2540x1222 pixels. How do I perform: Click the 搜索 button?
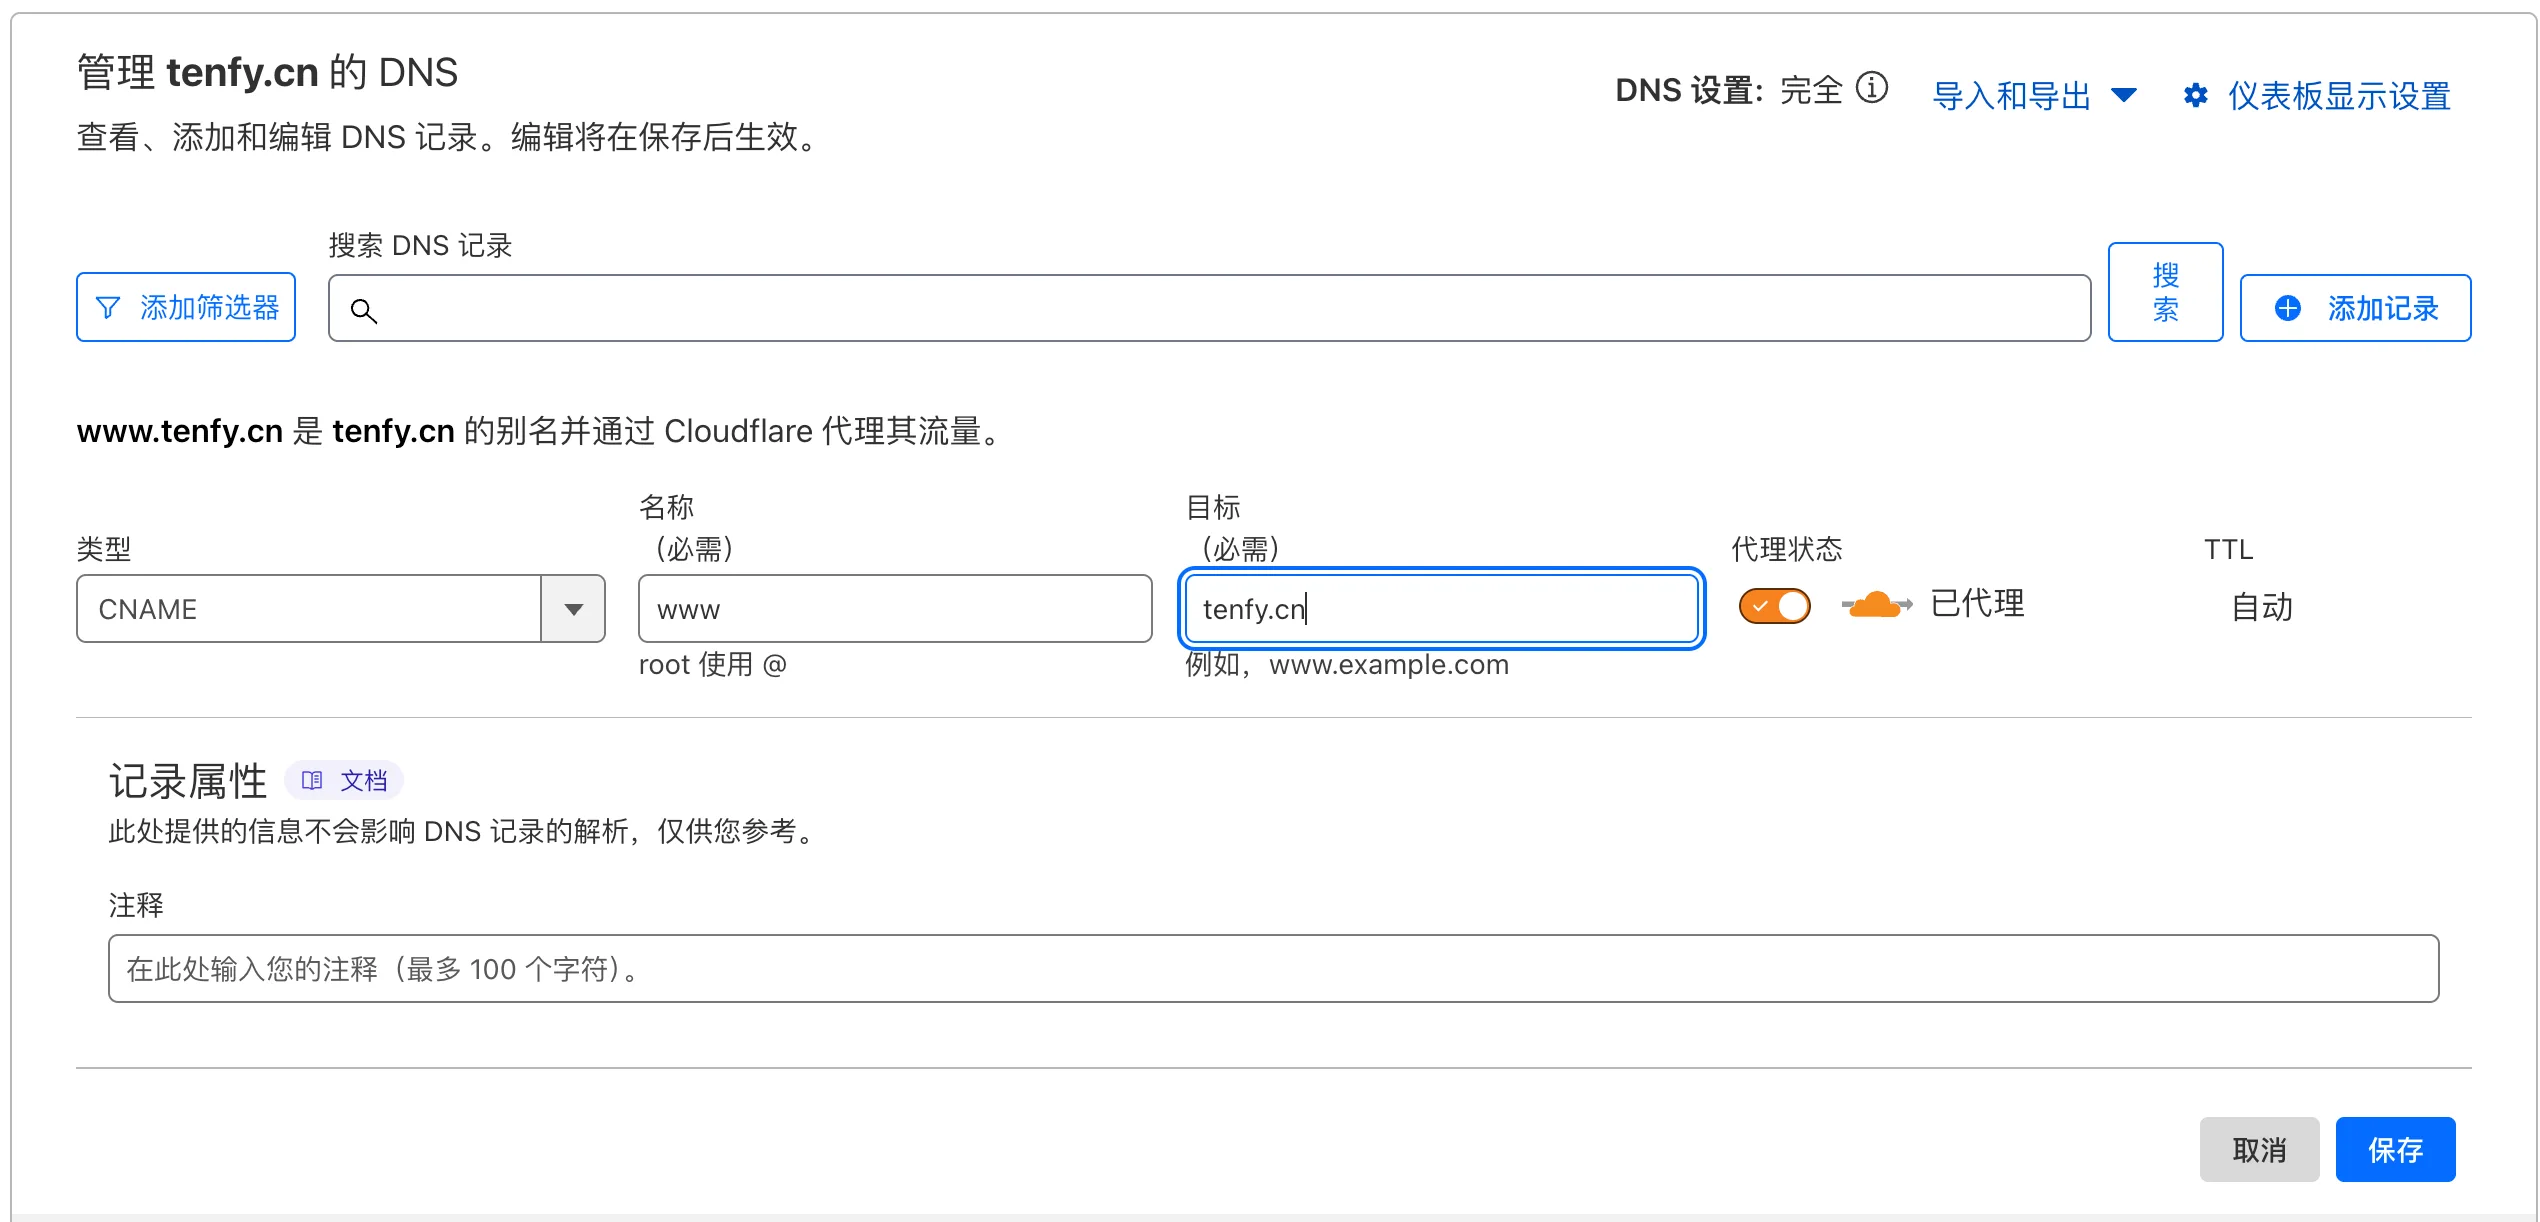2165,292
